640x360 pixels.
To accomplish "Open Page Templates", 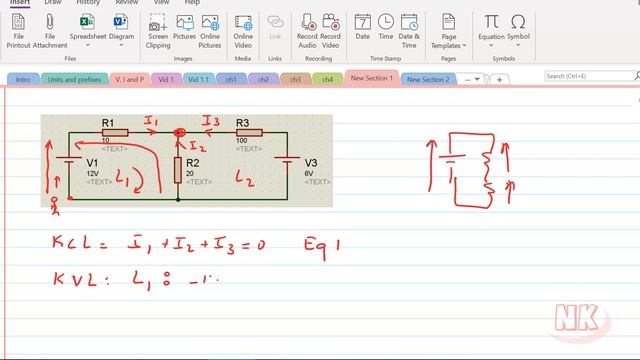I will [x=449, y=31].
